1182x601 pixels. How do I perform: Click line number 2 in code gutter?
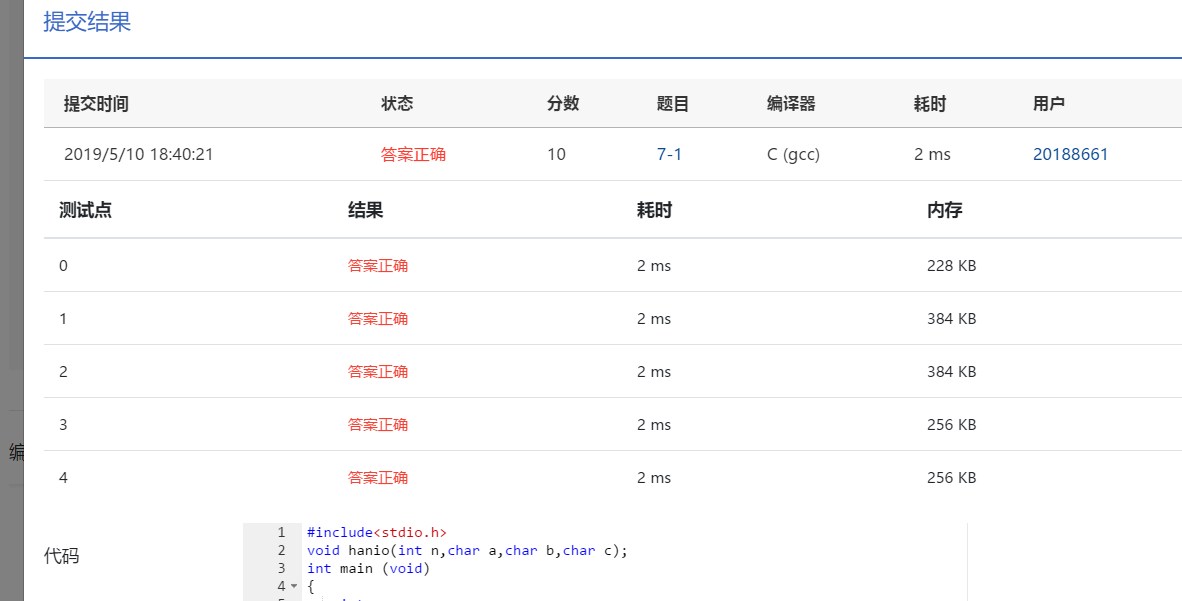(x=282, y=550)
